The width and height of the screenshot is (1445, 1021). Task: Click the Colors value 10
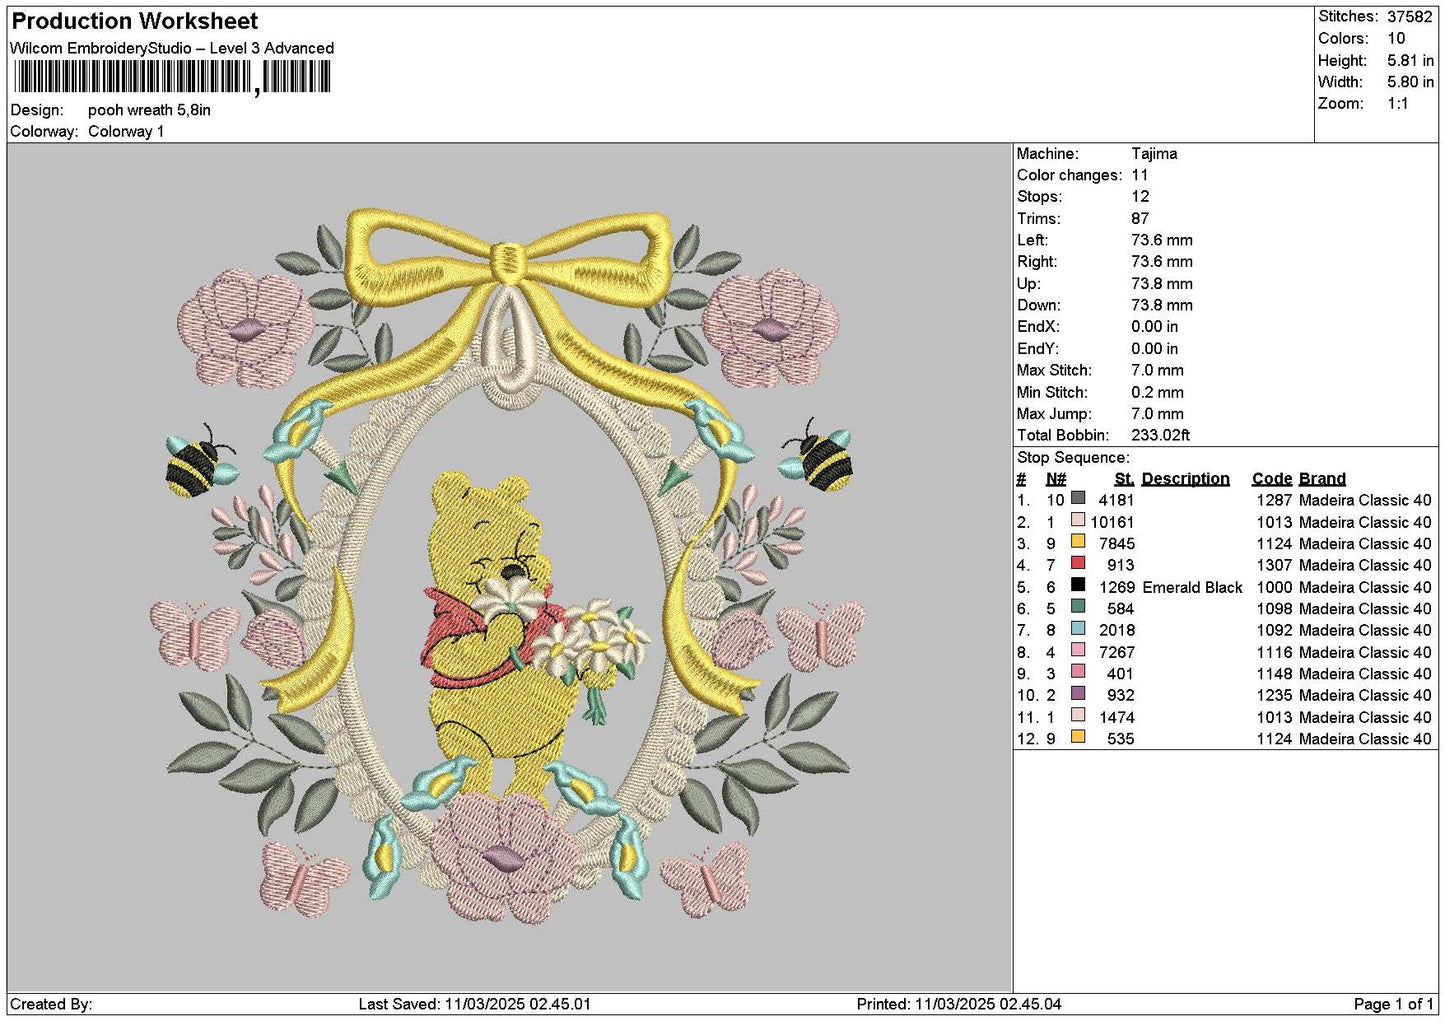(x=1396, y=38)
